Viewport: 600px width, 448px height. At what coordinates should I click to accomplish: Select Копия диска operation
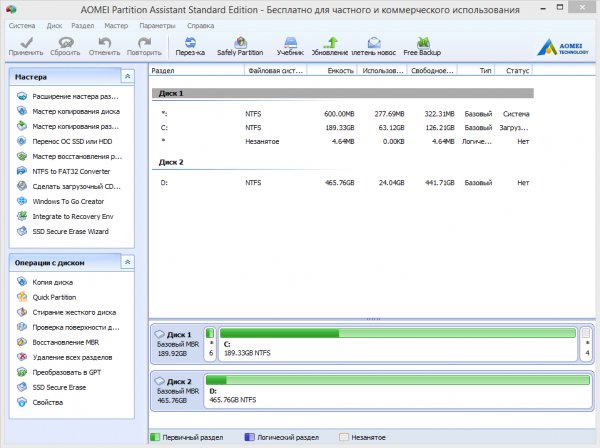(x=45, y=282)
